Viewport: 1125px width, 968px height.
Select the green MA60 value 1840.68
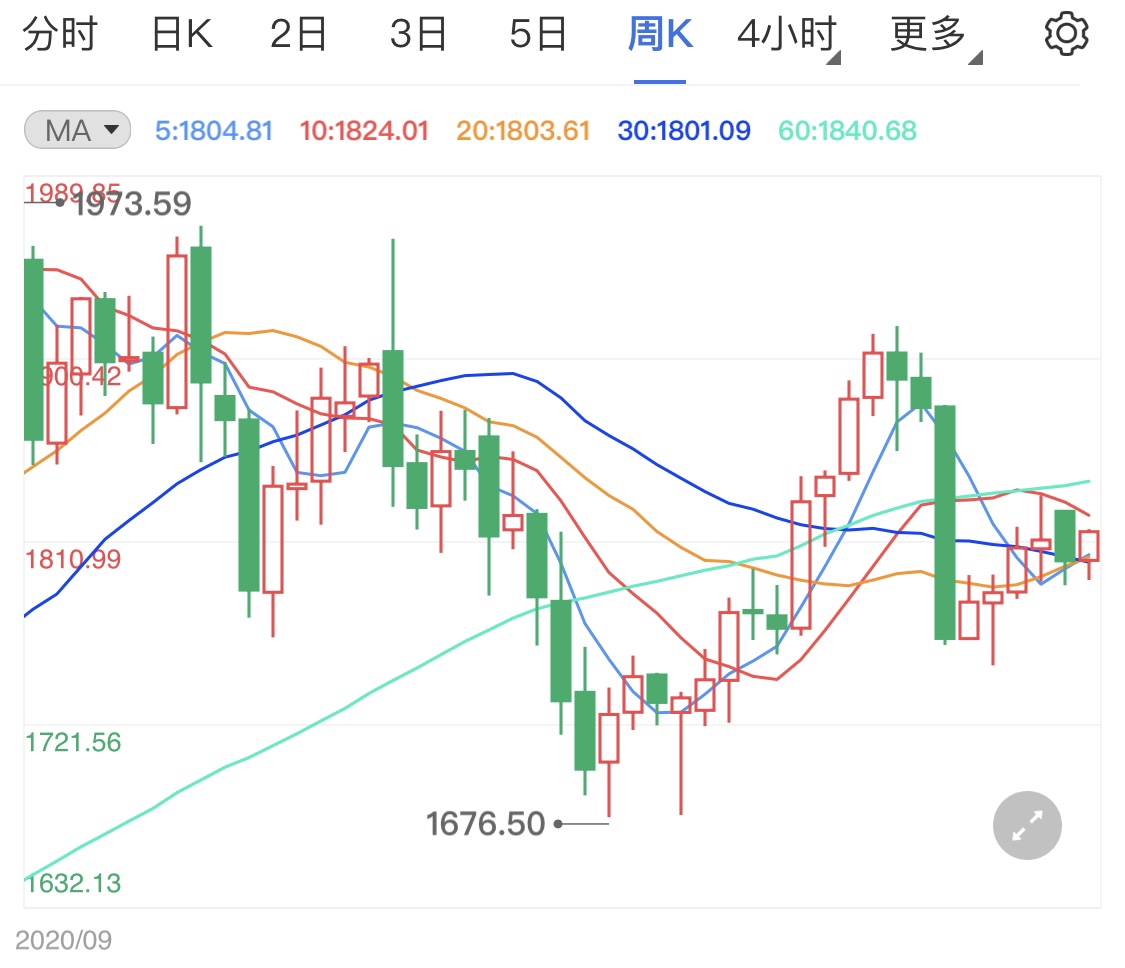846,130
